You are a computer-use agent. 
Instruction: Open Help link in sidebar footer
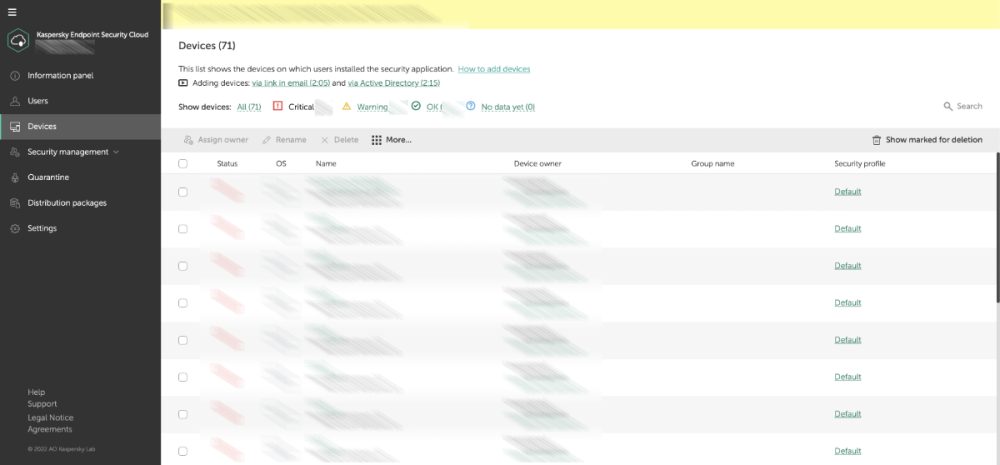tap(36, 392)
